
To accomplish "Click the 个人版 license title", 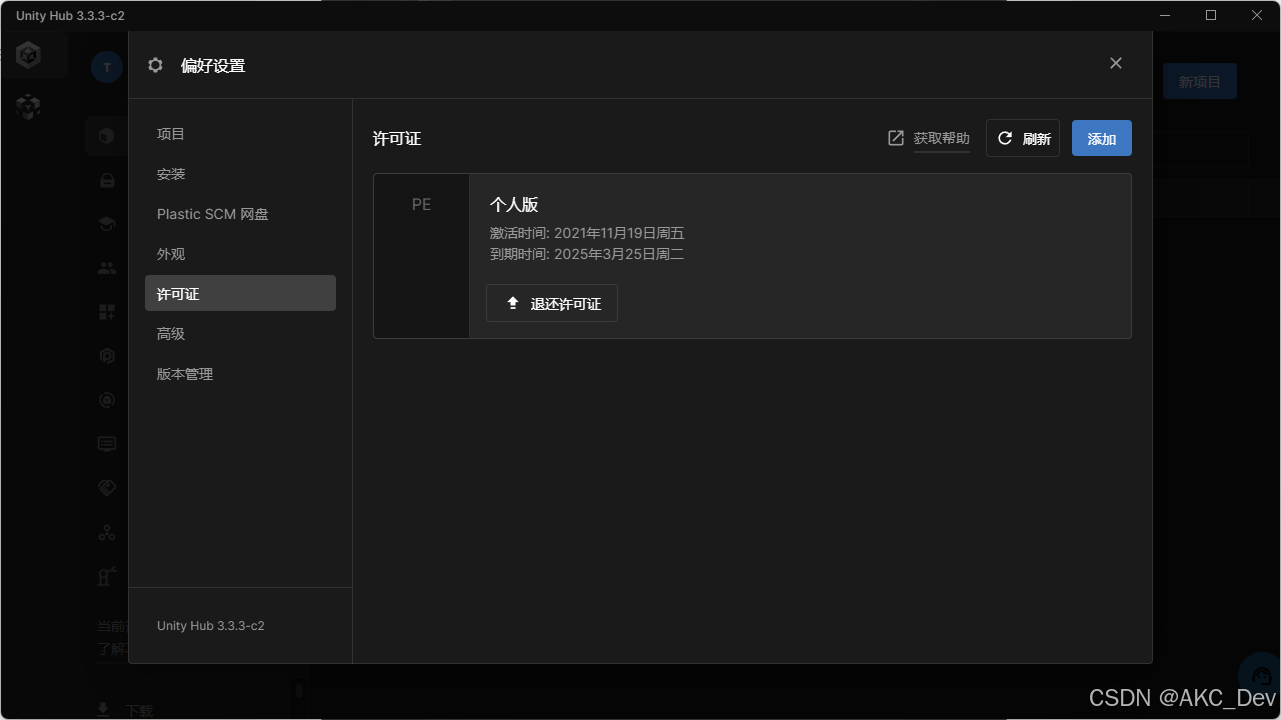I will [514, 205].
